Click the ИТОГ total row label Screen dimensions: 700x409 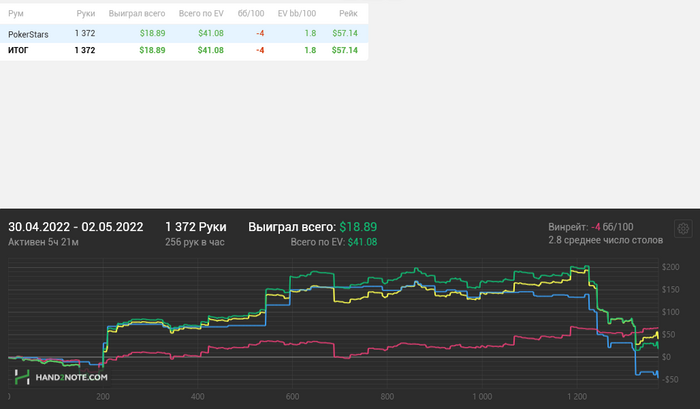tap(18, 50)
